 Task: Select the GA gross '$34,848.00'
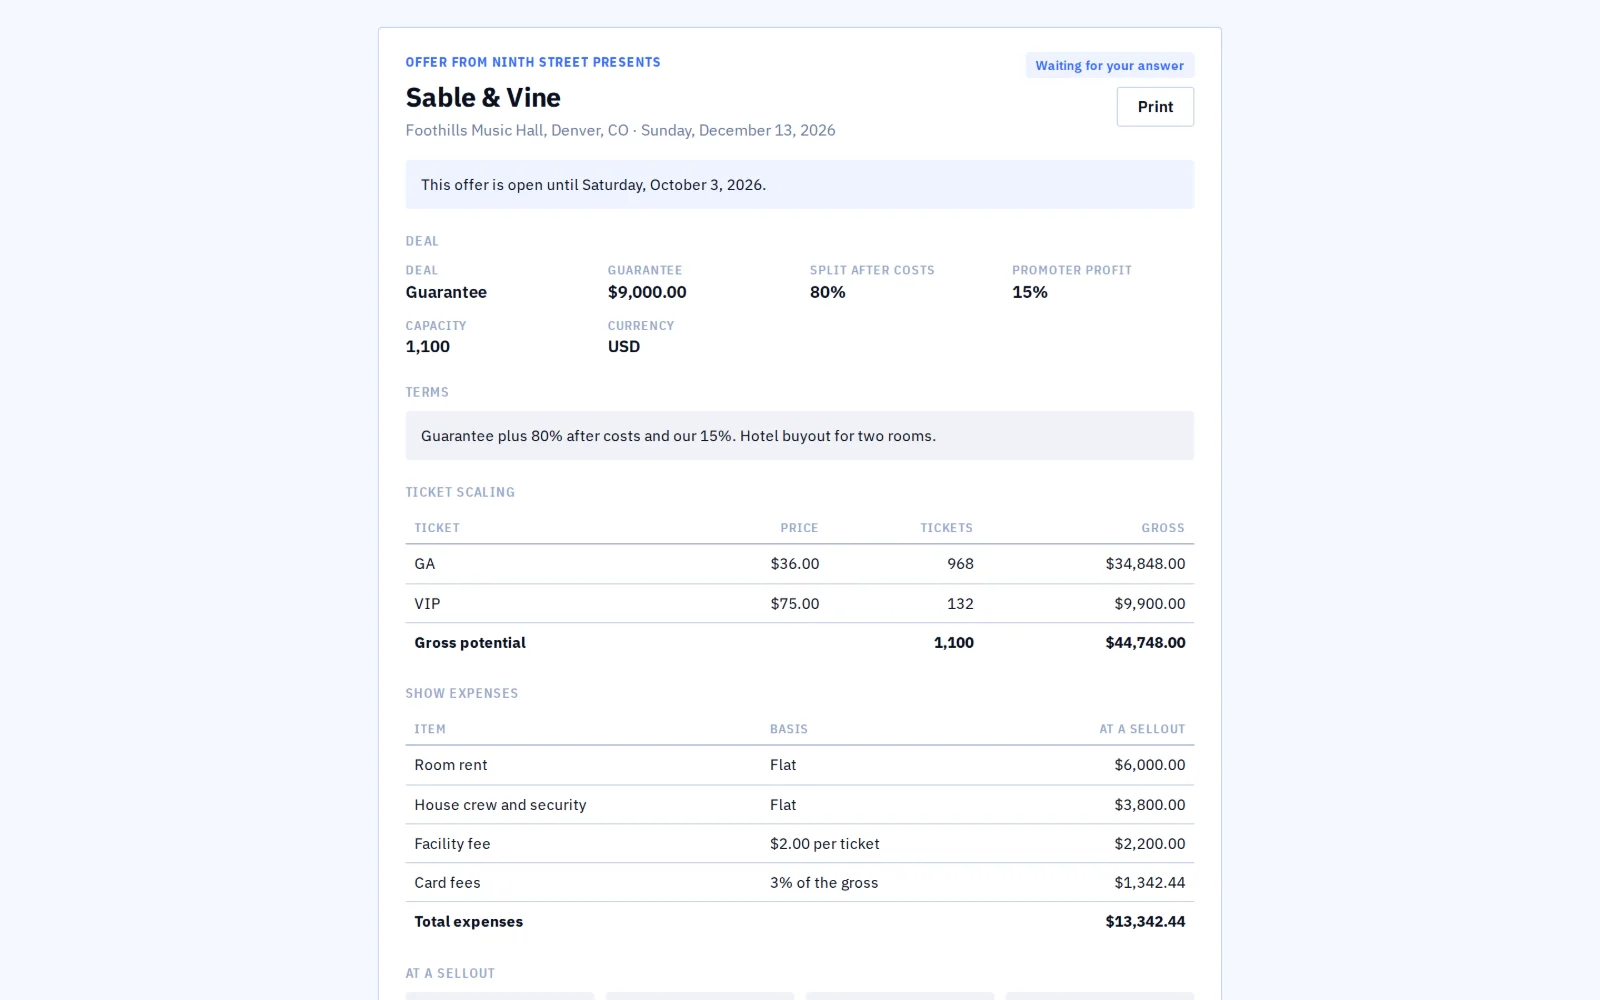click(1145, 564)
